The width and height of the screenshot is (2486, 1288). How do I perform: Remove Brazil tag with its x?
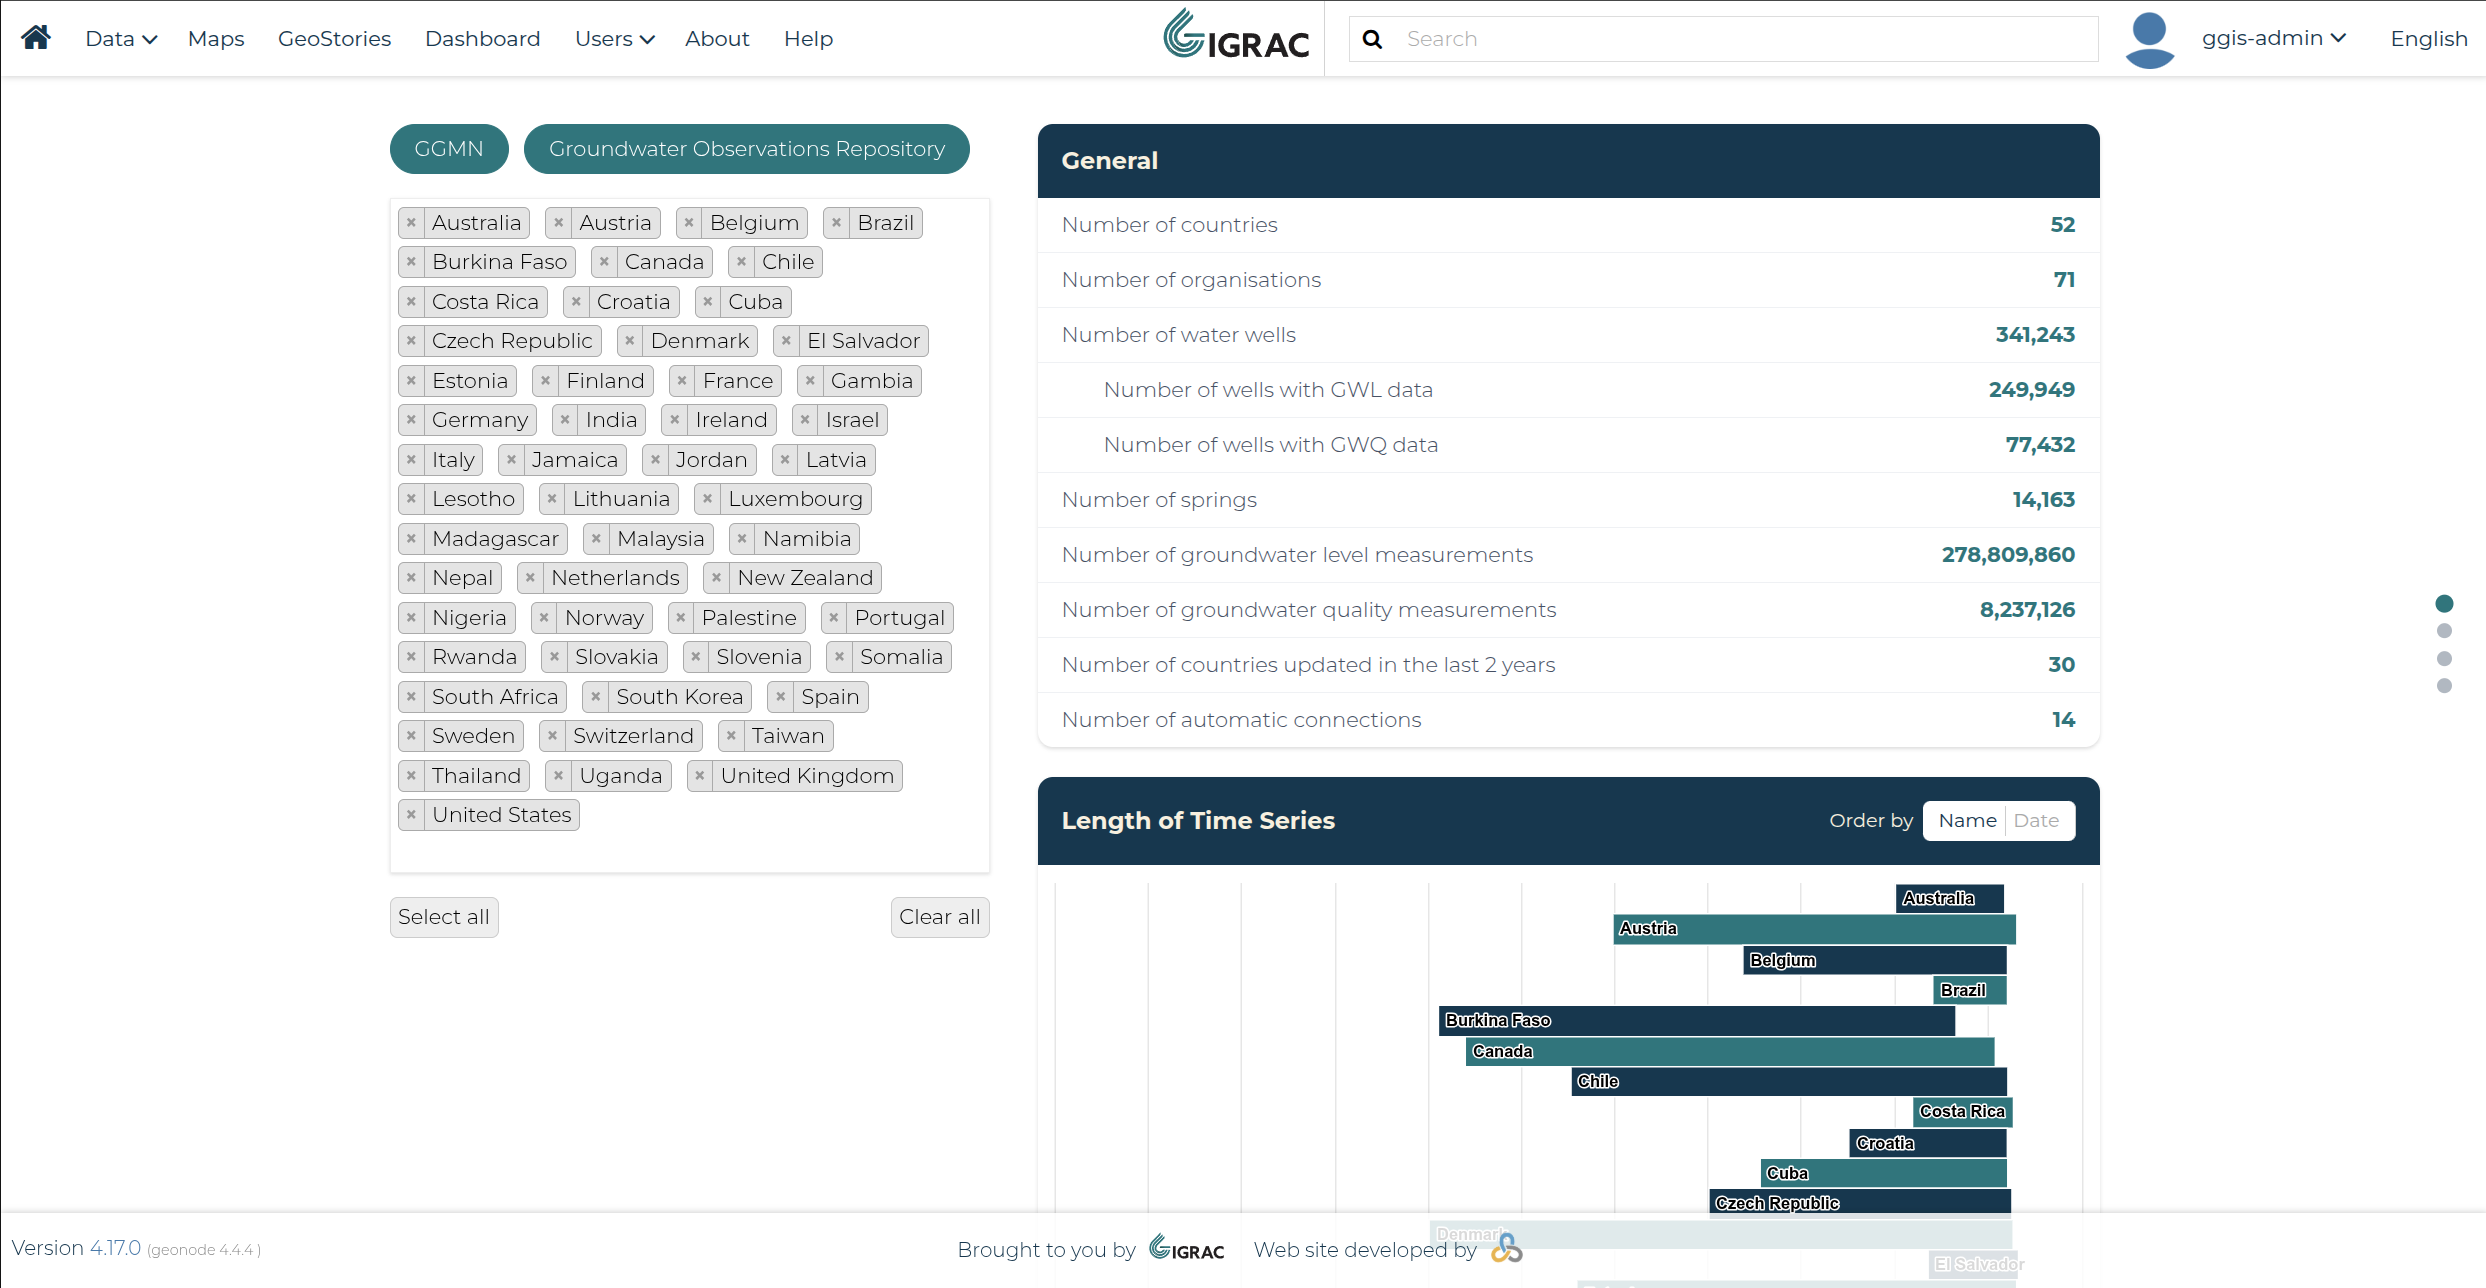pos(837,223)
